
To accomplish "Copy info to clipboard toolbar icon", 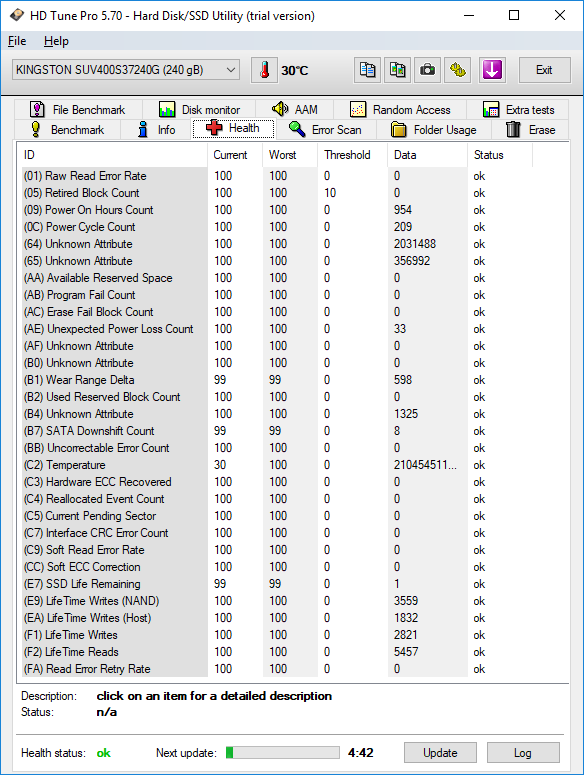I will click(367, 70).
